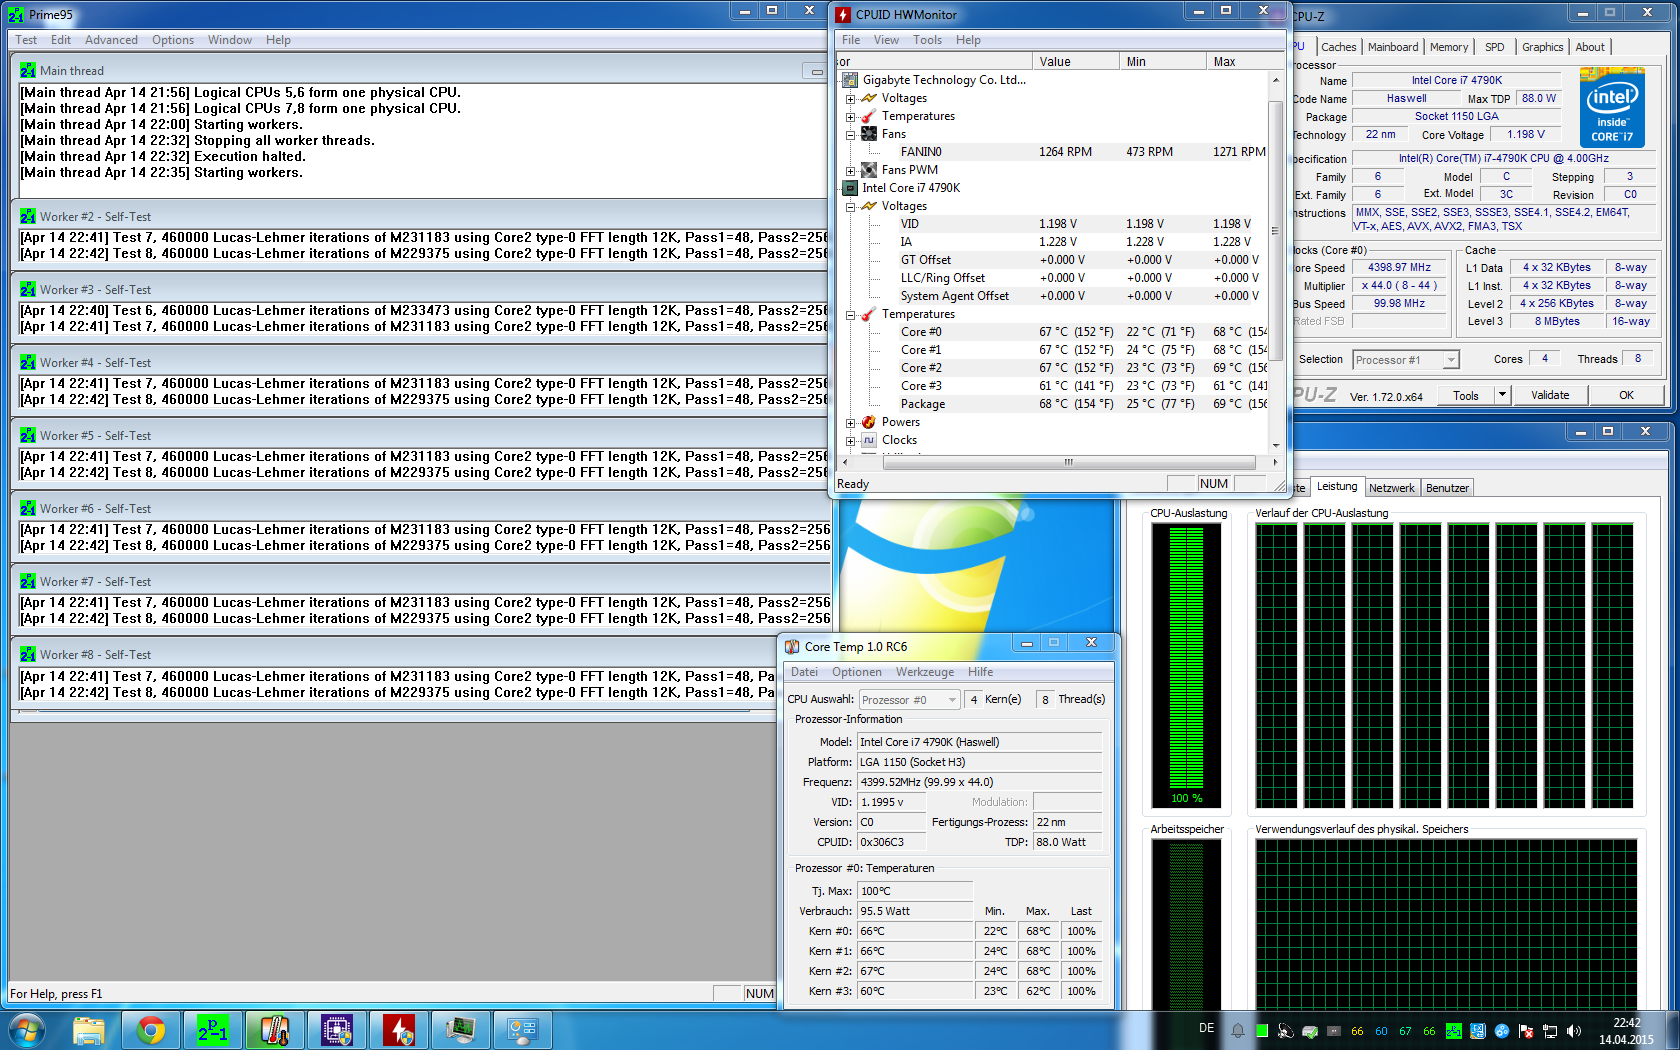
Task: Click the CPUID HWMonitor title bar icon
Action: click(843, 15)
